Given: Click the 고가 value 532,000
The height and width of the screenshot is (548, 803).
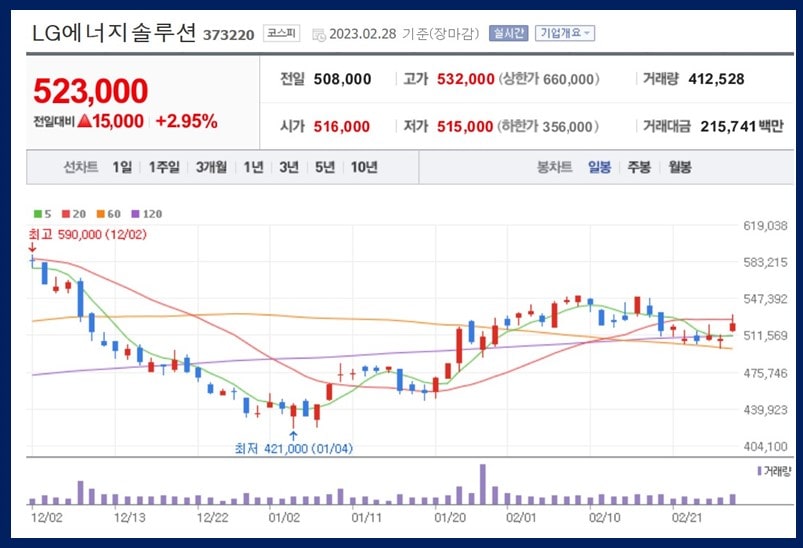Looking at the screenshot, I should click(466, 79).
